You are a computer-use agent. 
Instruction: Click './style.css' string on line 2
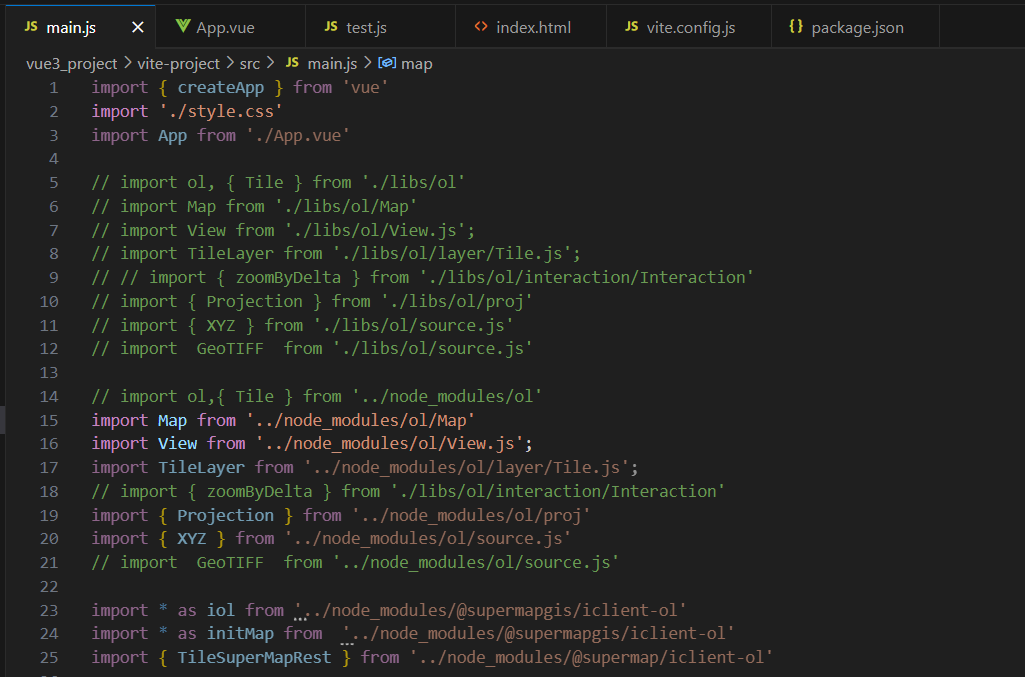click(221, 112)
